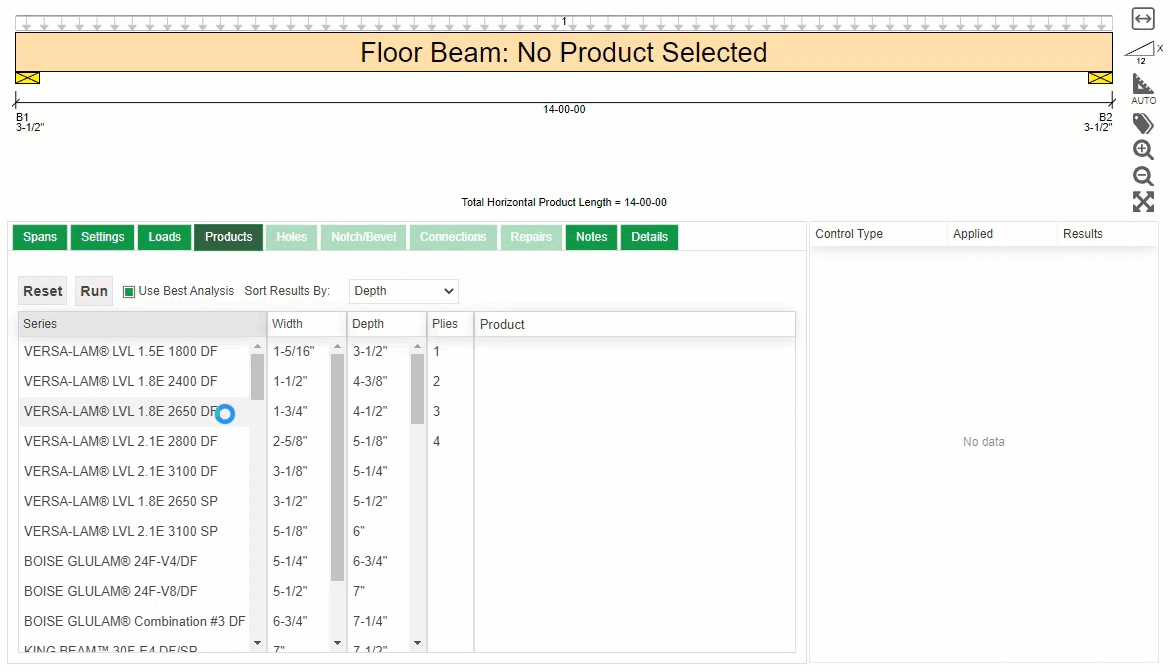Switch to the Loads tab
The image size is (1170, 672).
(x=165, y=237)
